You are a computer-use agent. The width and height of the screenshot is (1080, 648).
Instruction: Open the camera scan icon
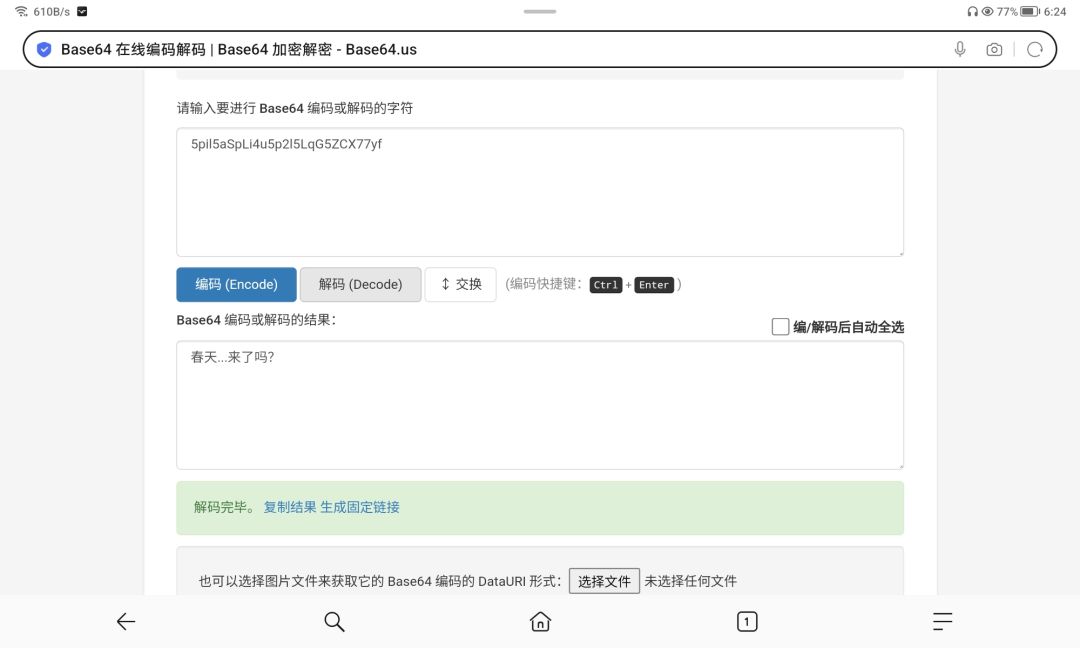tap(994, 50)
